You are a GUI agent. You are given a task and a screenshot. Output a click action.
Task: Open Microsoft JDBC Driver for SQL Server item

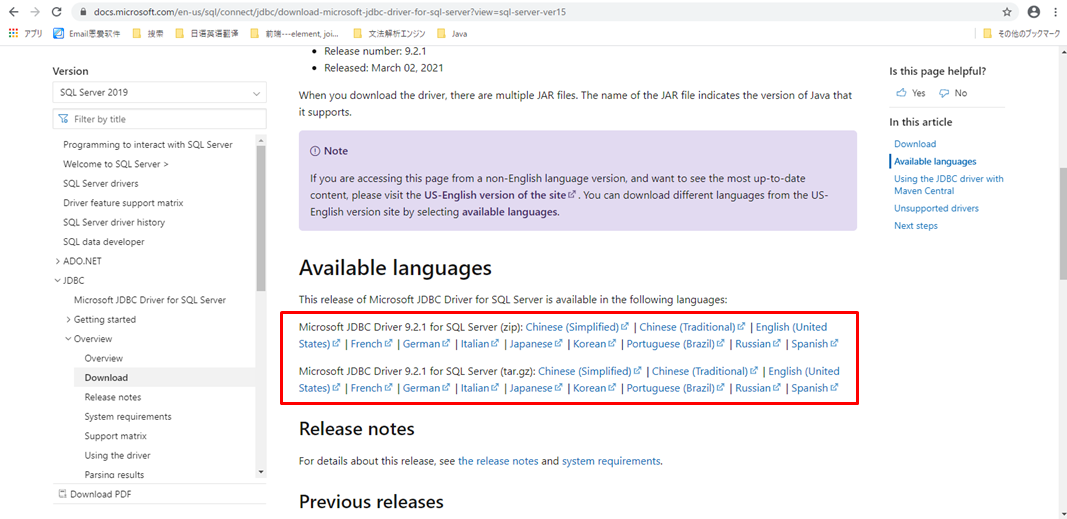[x=150, y=300]
